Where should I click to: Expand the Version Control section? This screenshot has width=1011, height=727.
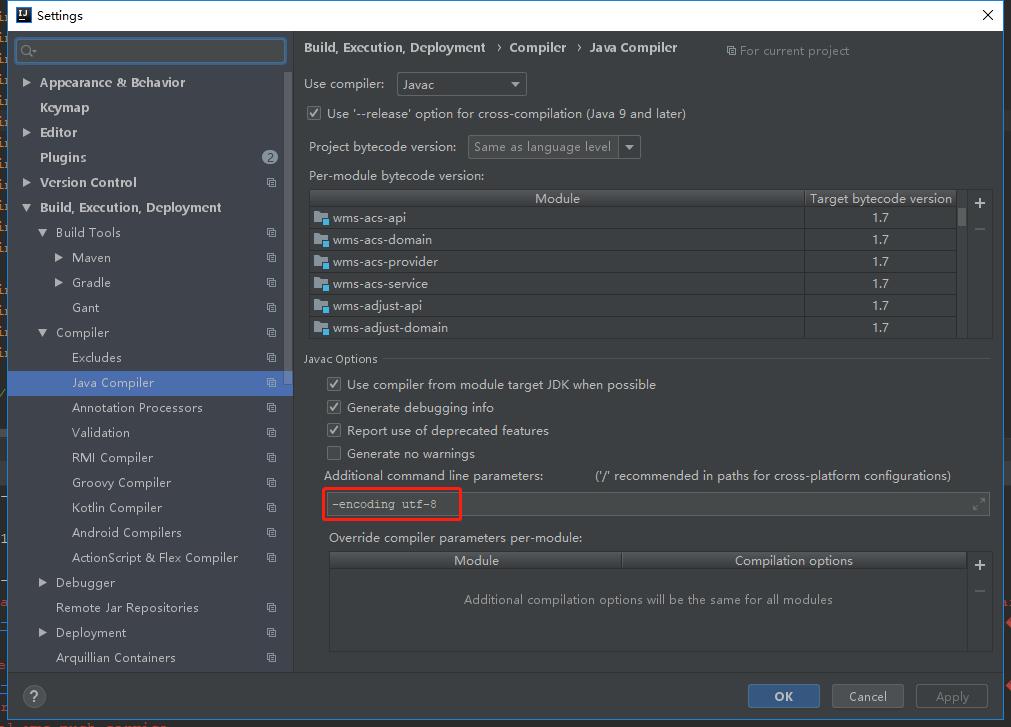point(26,182)
